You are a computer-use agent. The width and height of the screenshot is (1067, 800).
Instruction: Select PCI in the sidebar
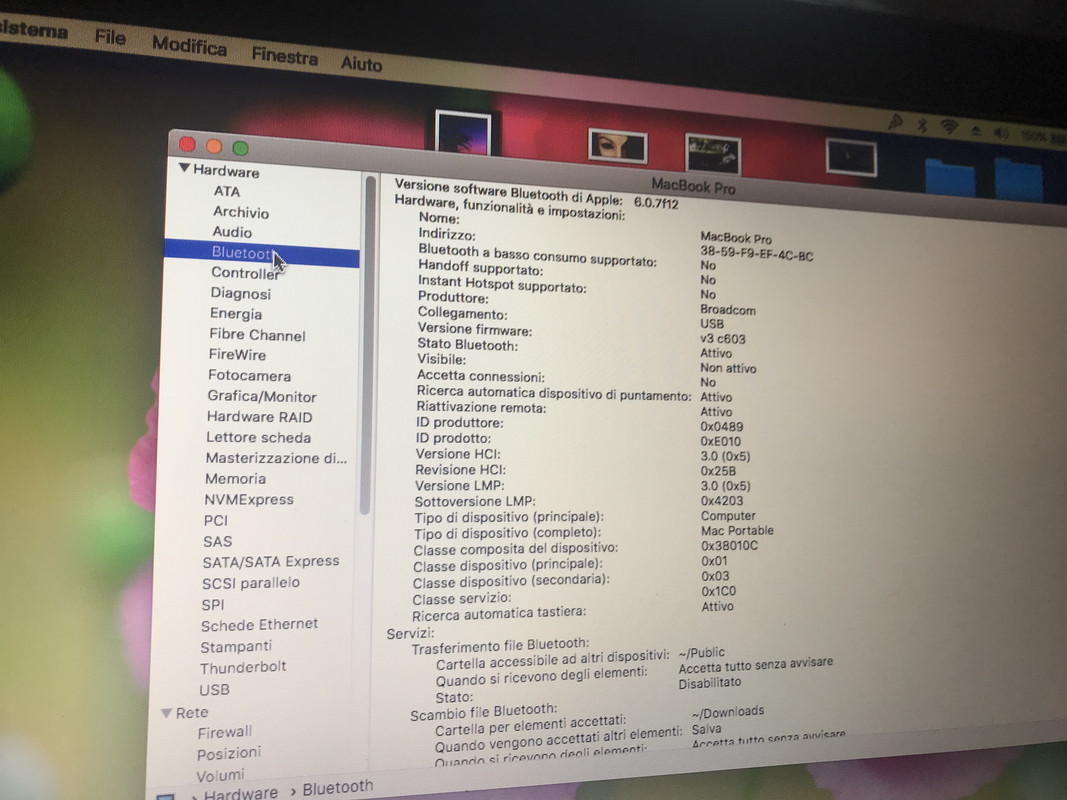(216, 520)
